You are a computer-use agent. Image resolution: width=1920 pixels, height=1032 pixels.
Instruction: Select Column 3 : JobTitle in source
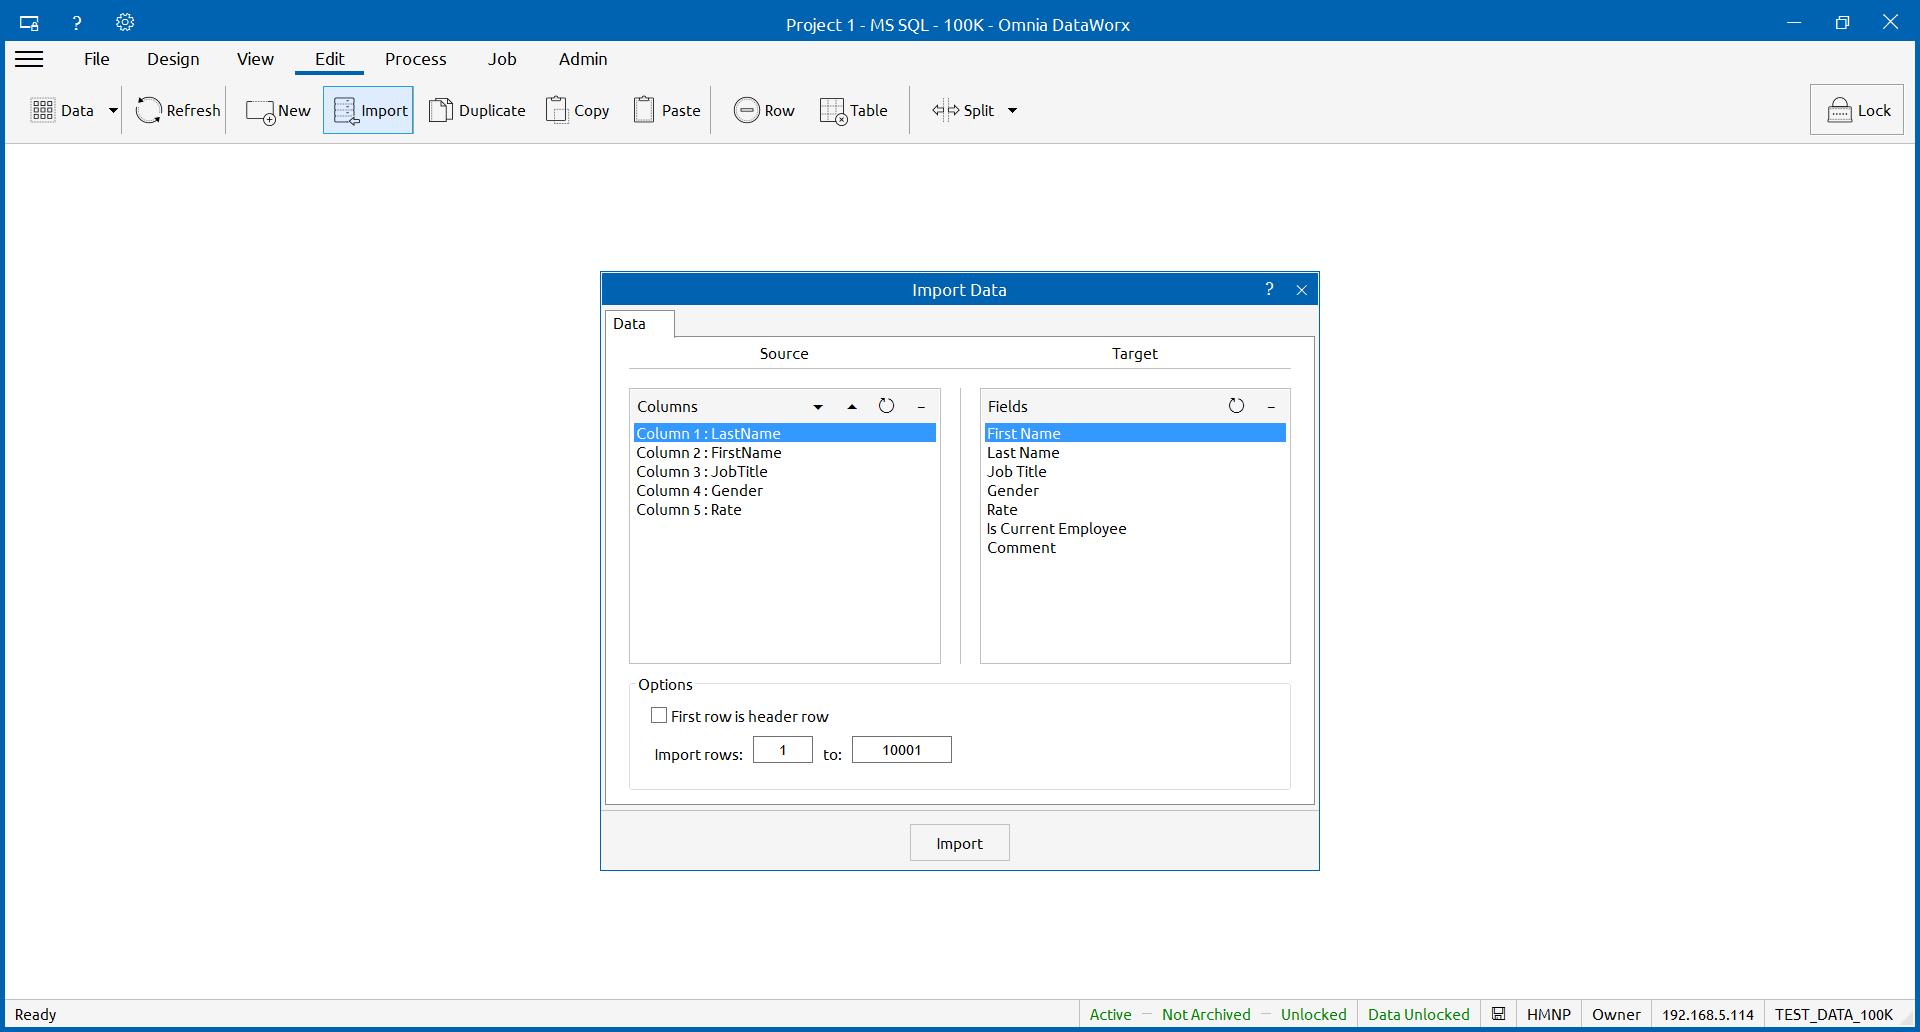702,472
